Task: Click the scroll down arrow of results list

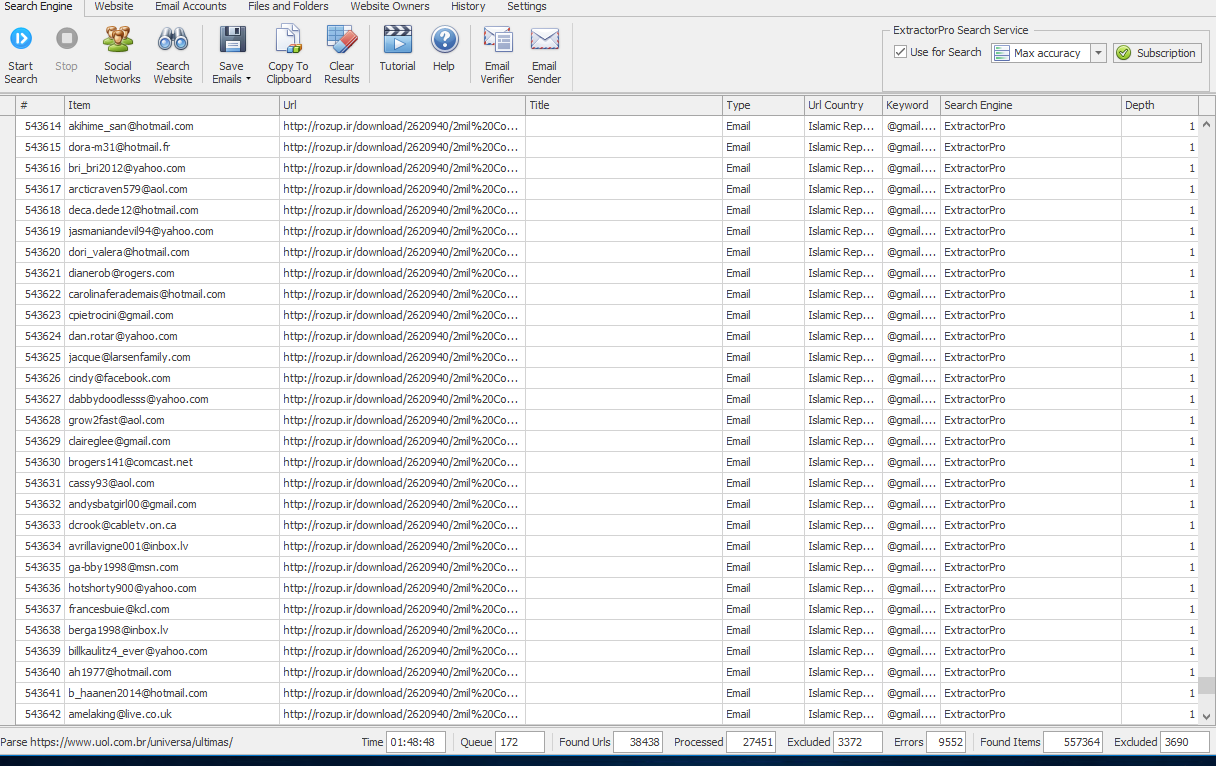Action: point(1207,717)
